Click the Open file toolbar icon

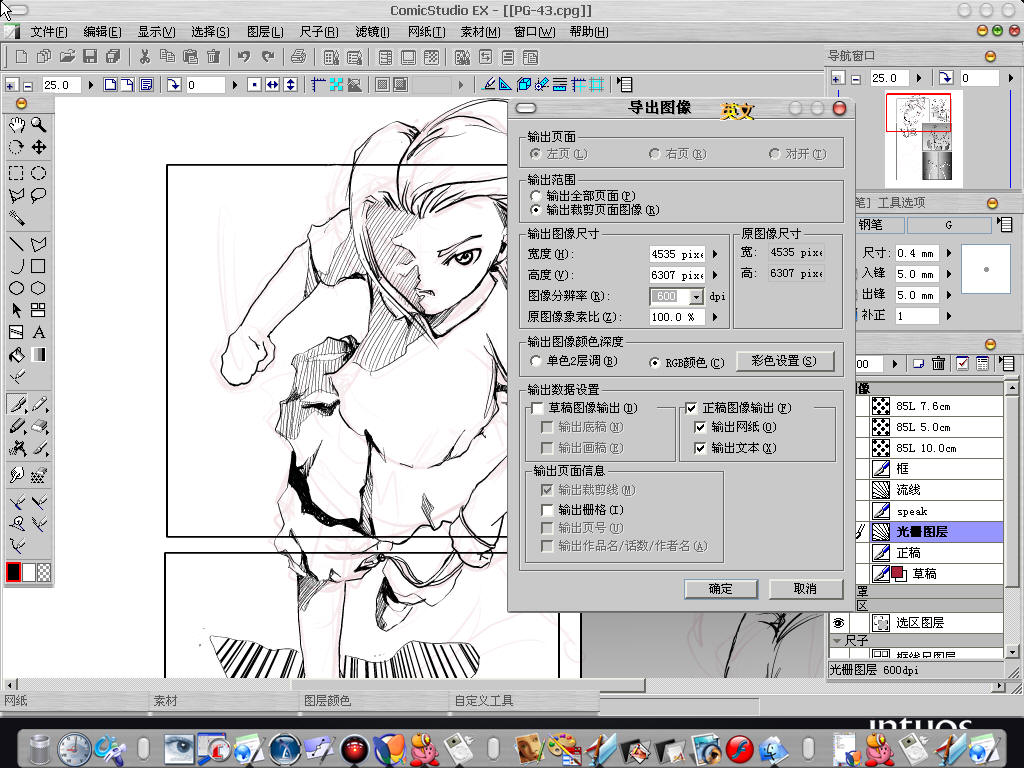(x=67, y=57)
